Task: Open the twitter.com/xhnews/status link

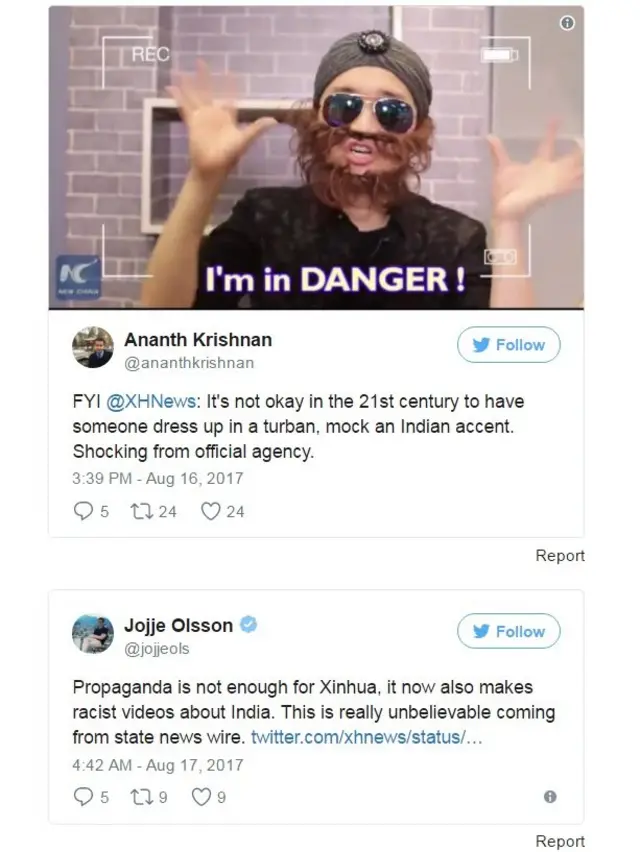Action: point(366,737)
